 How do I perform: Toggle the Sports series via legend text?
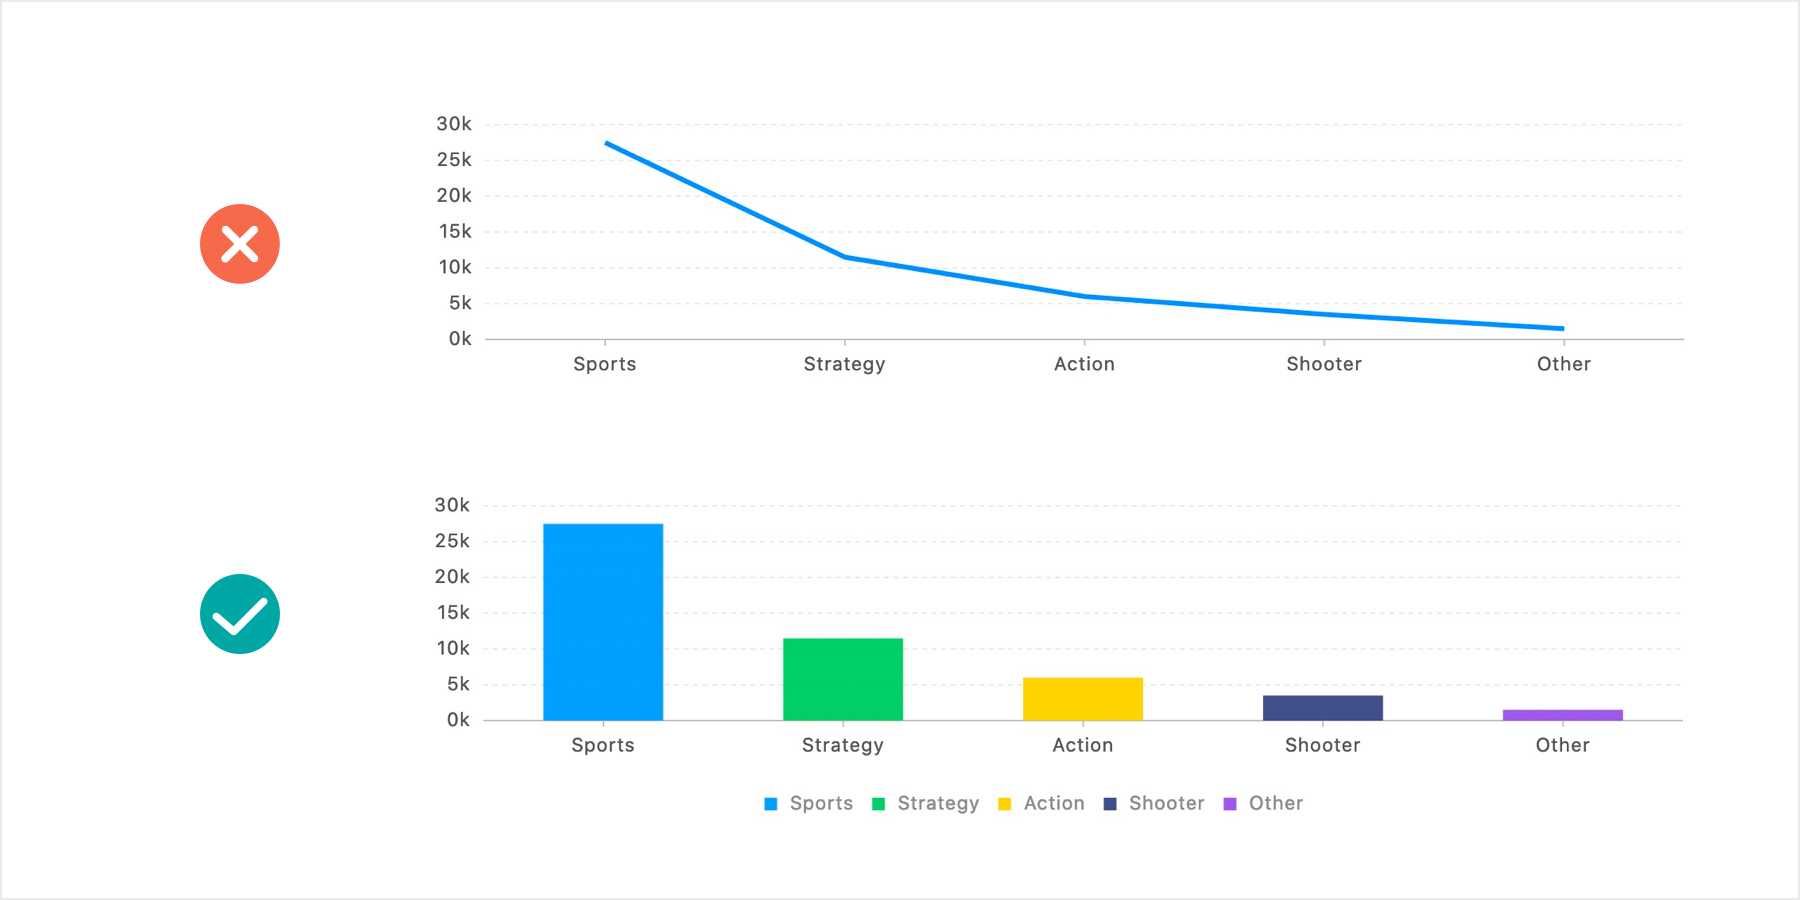(821, 803)
